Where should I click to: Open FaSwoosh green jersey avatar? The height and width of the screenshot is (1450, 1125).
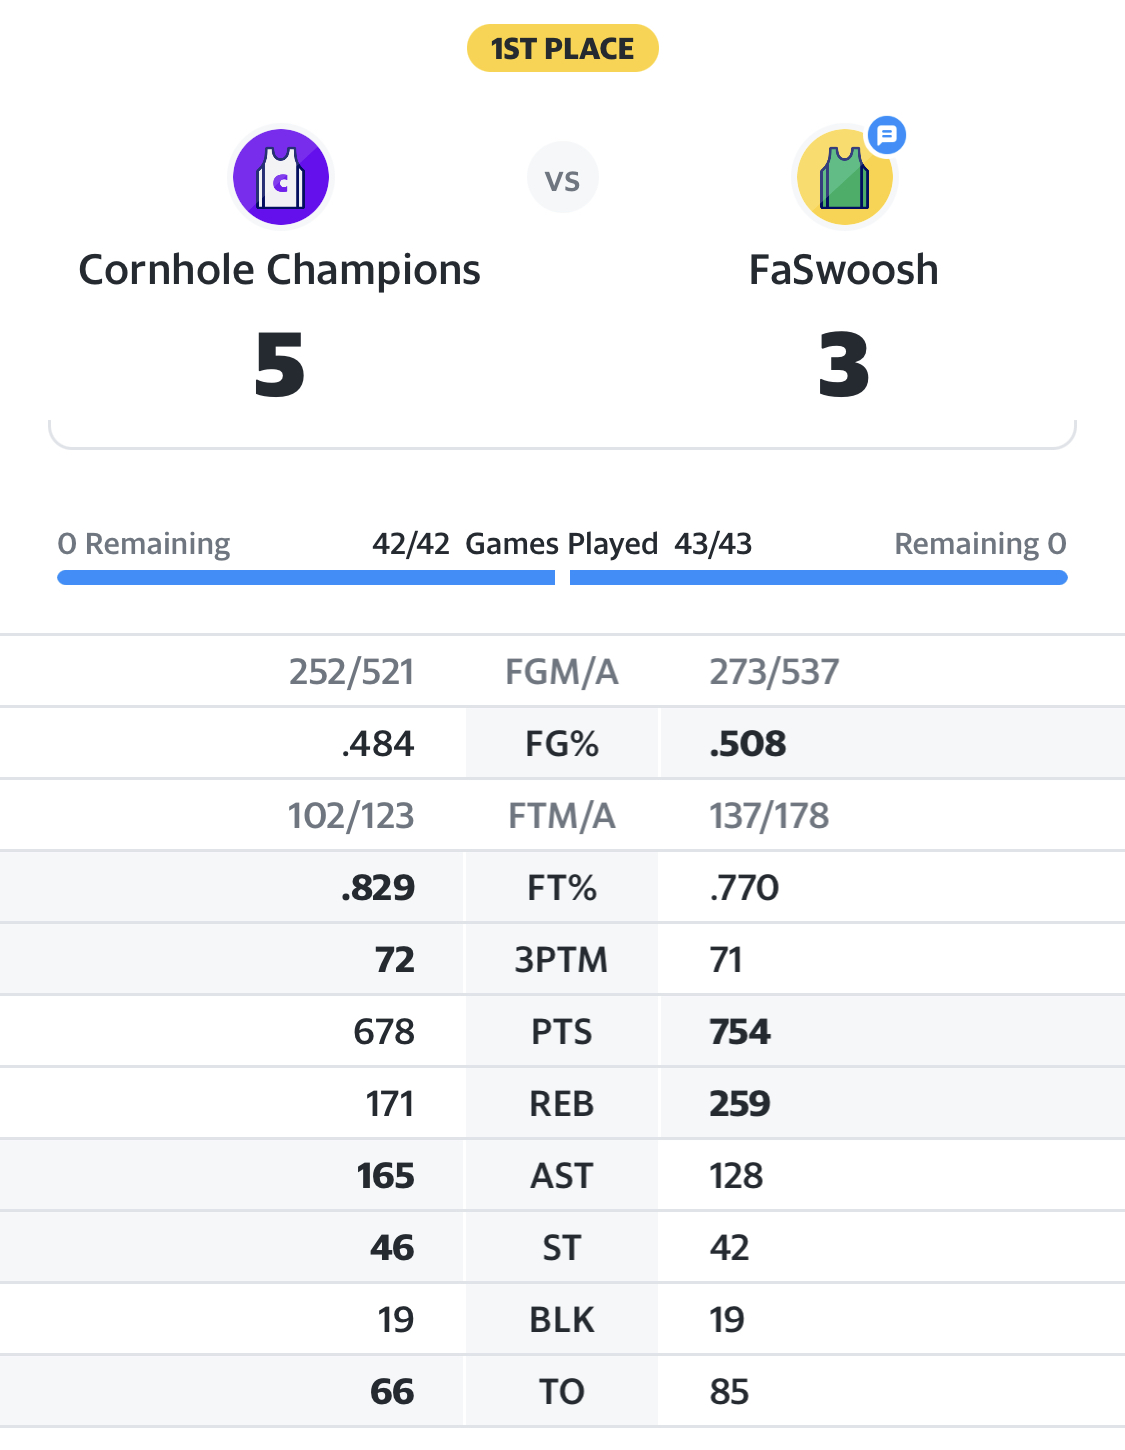pyautogui.click(x=845, y=178)
